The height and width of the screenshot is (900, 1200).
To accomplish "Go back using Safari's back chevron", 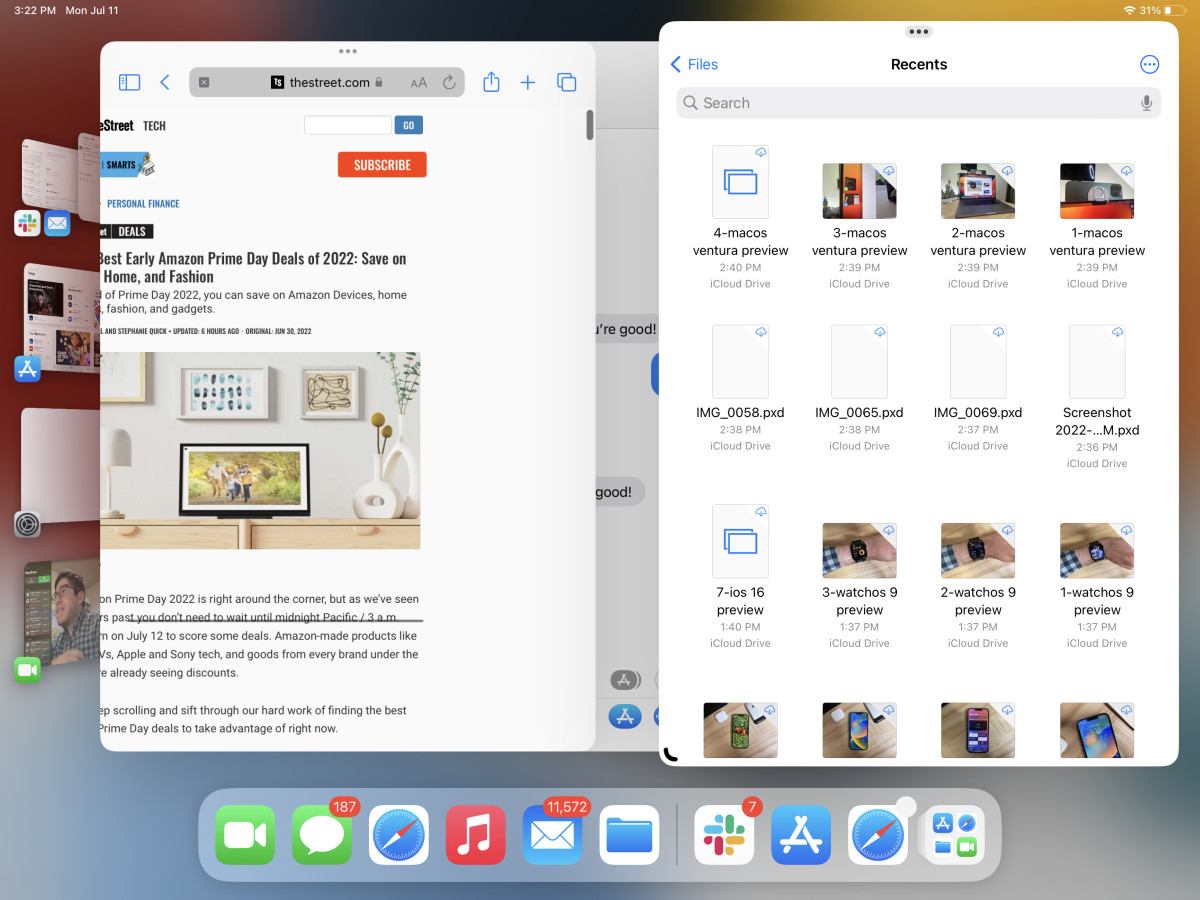I will pyautogui.click(x=165, y=83).
